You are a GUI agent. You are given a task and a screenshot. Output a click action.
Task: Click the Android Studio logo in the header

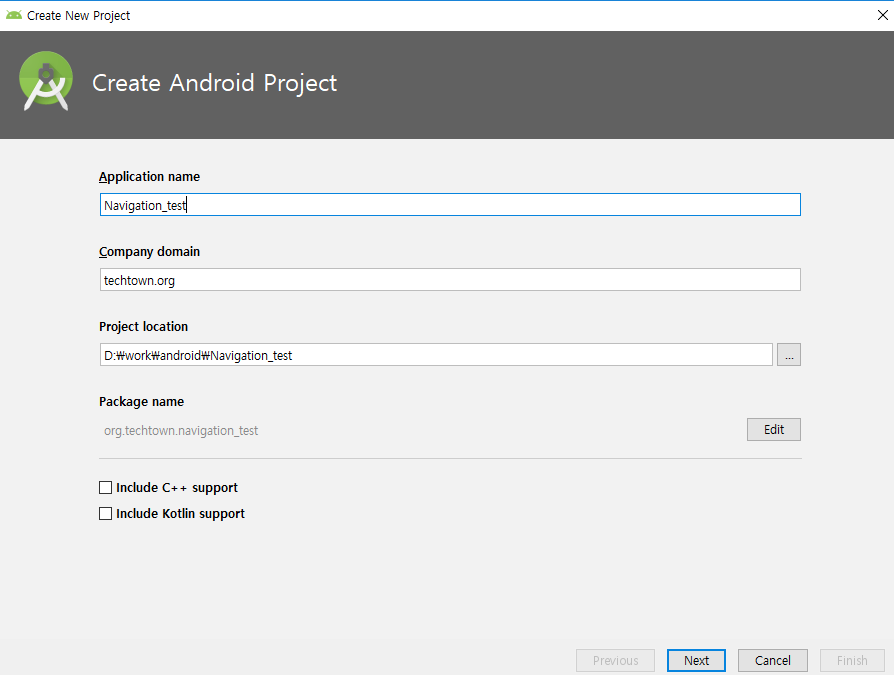click(x=46, y=81)
